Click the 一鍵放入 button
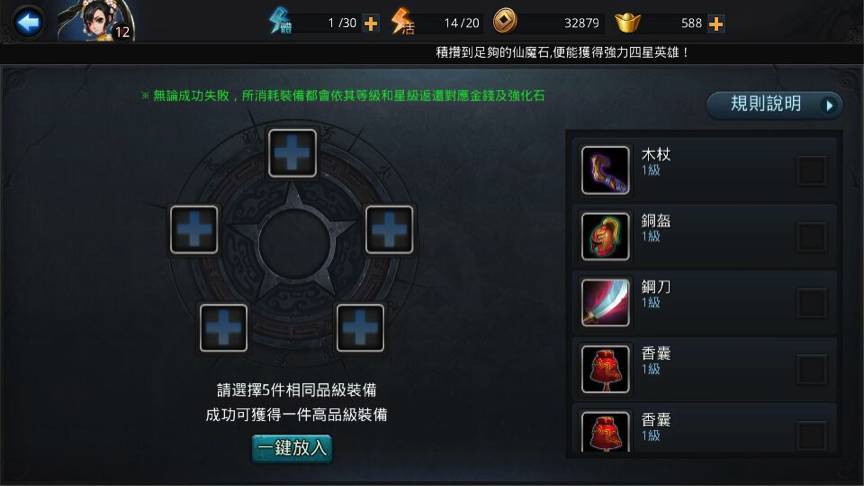 [x=292, y=448]
